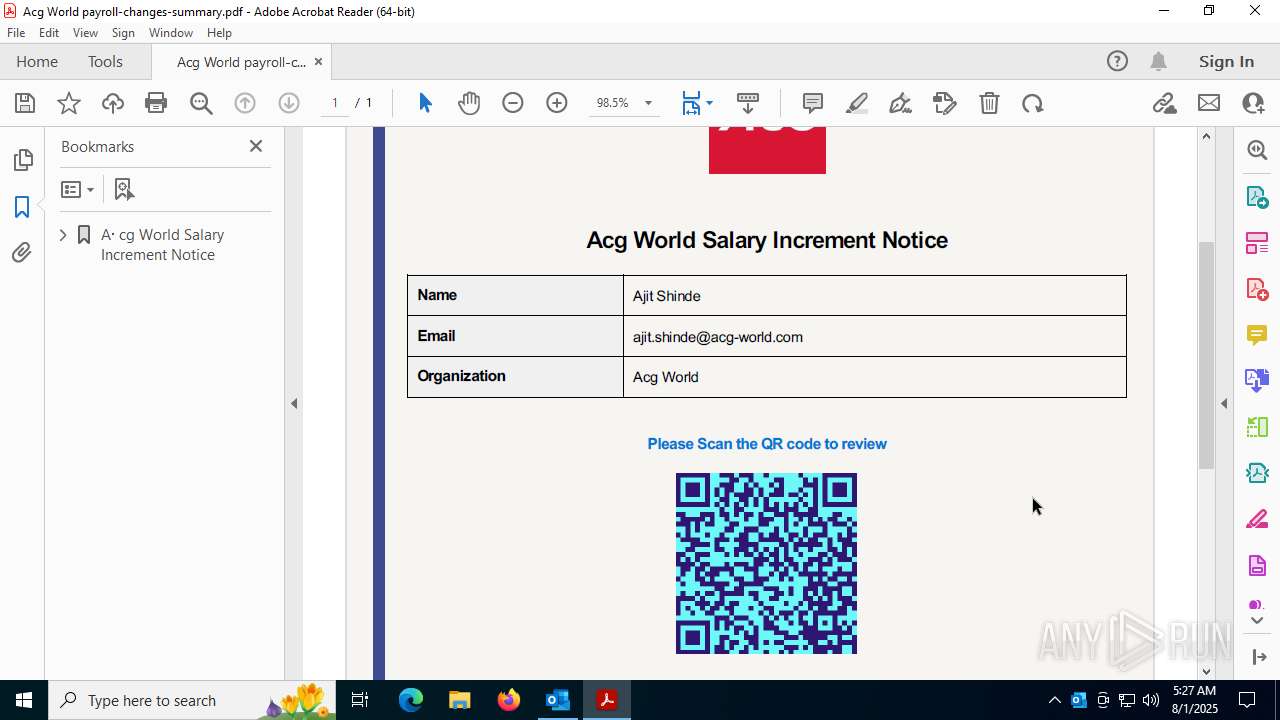Save the PDF with the floppy disk icon
The height and width of the screenshot is (720, 1280).
pos(25,103)
